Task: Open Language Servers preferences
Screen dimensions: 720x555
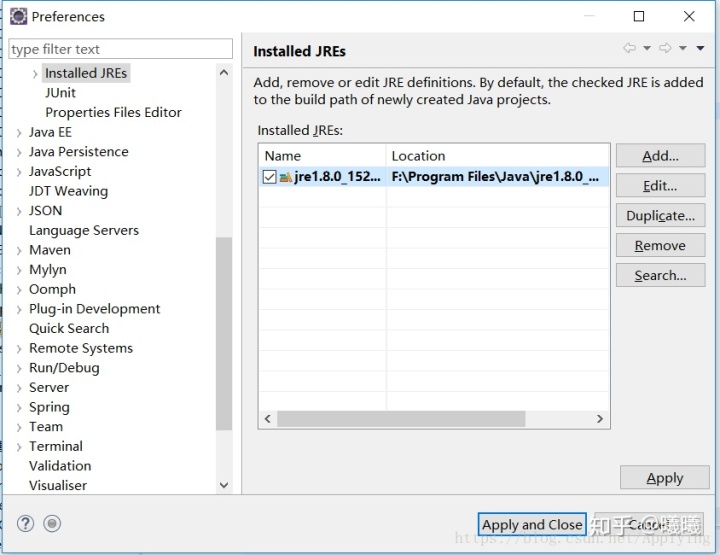Action: click(84, 230)
